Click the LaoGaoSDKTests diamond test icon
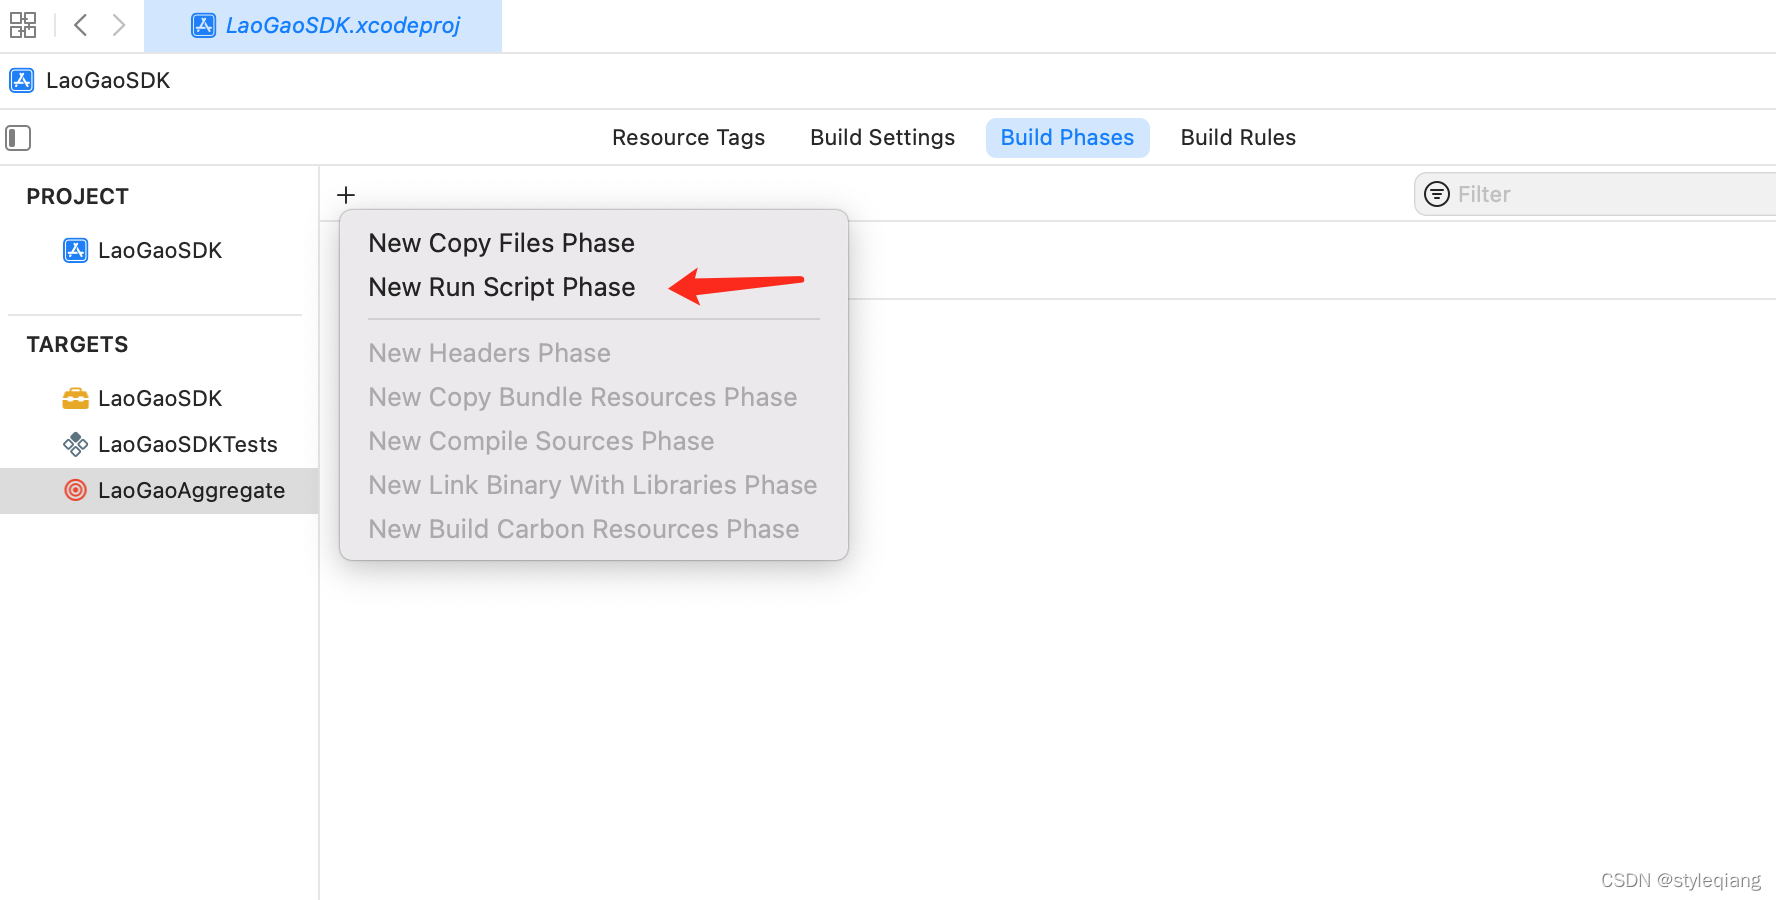The height and width of the screenshot is (900, 1776). coord(75,444)
